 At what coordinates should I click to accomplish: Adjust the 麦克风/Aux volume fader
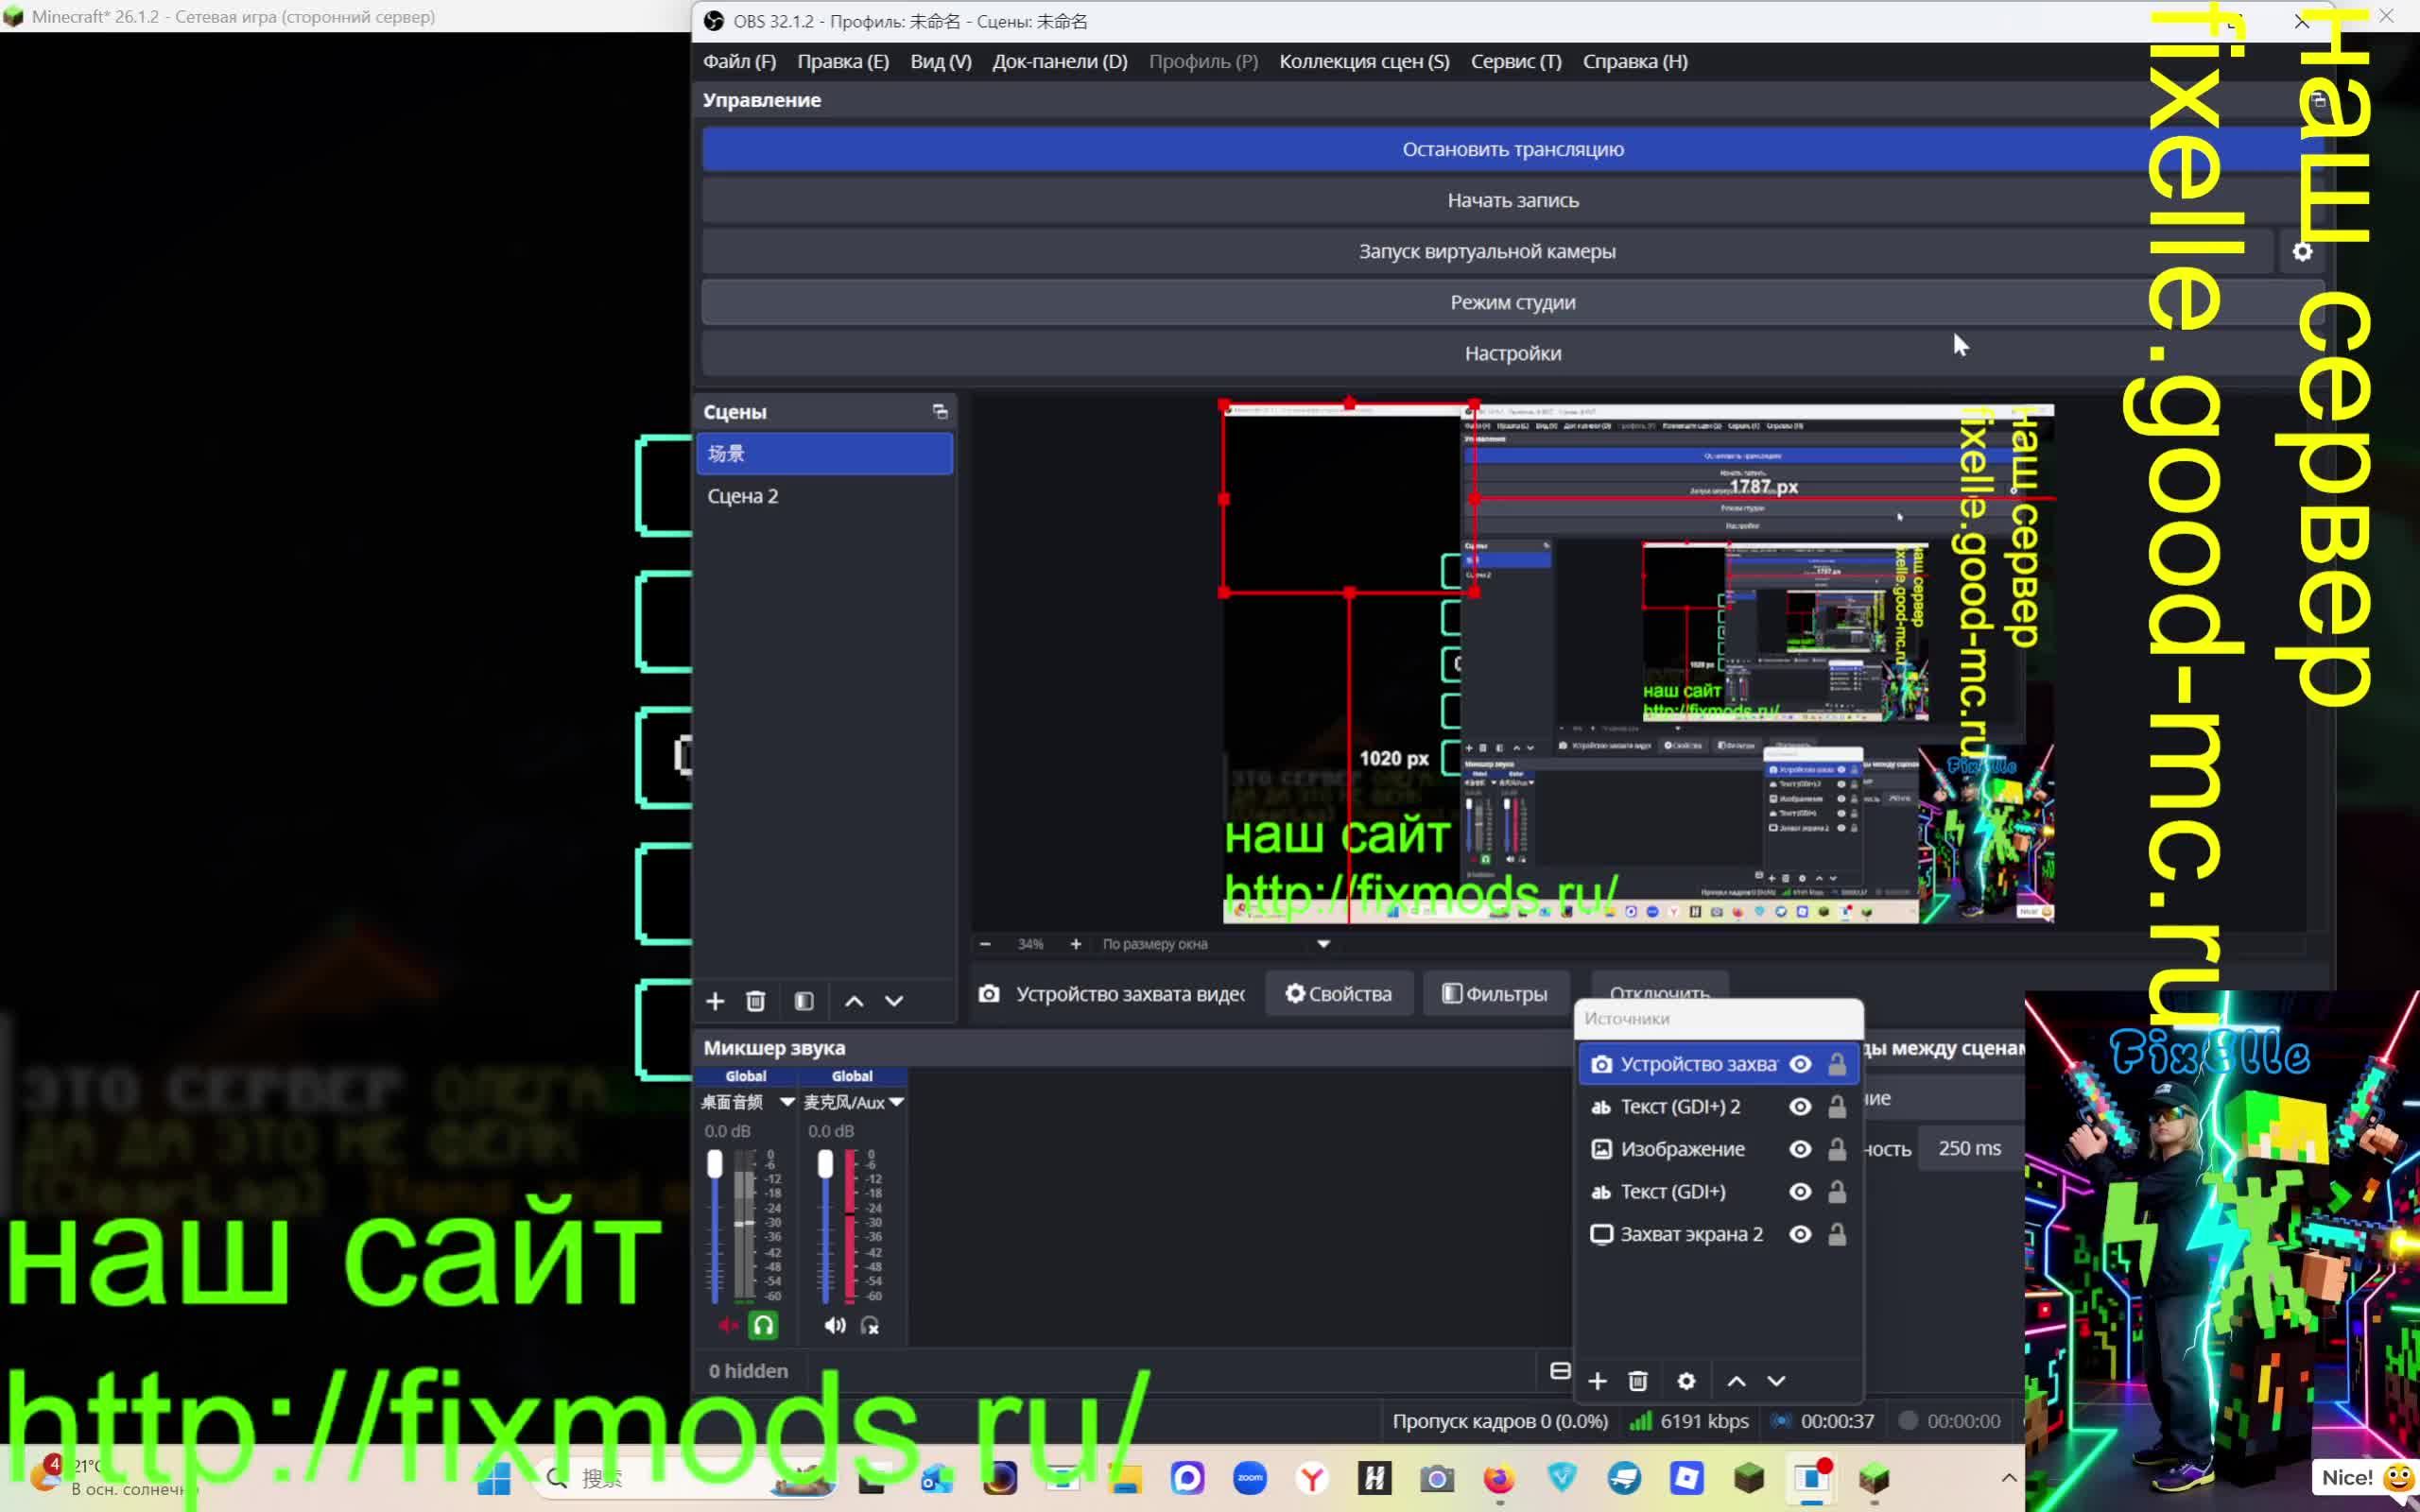point(825,1164)
